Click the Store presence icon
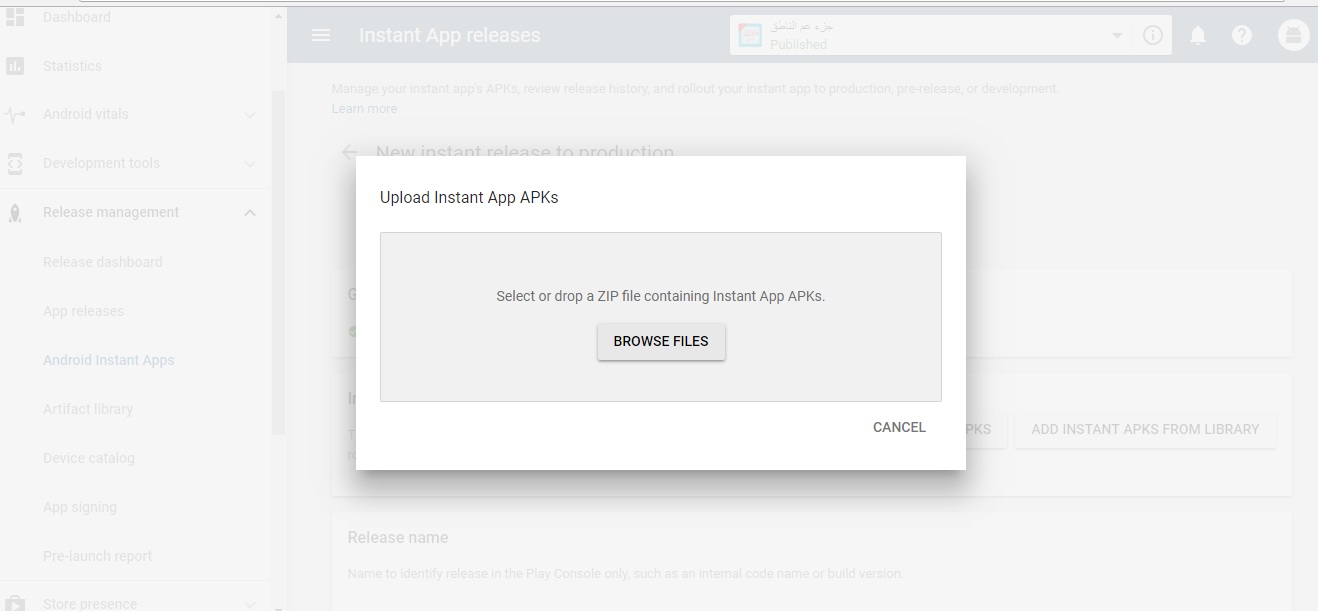 coord(15,604)
